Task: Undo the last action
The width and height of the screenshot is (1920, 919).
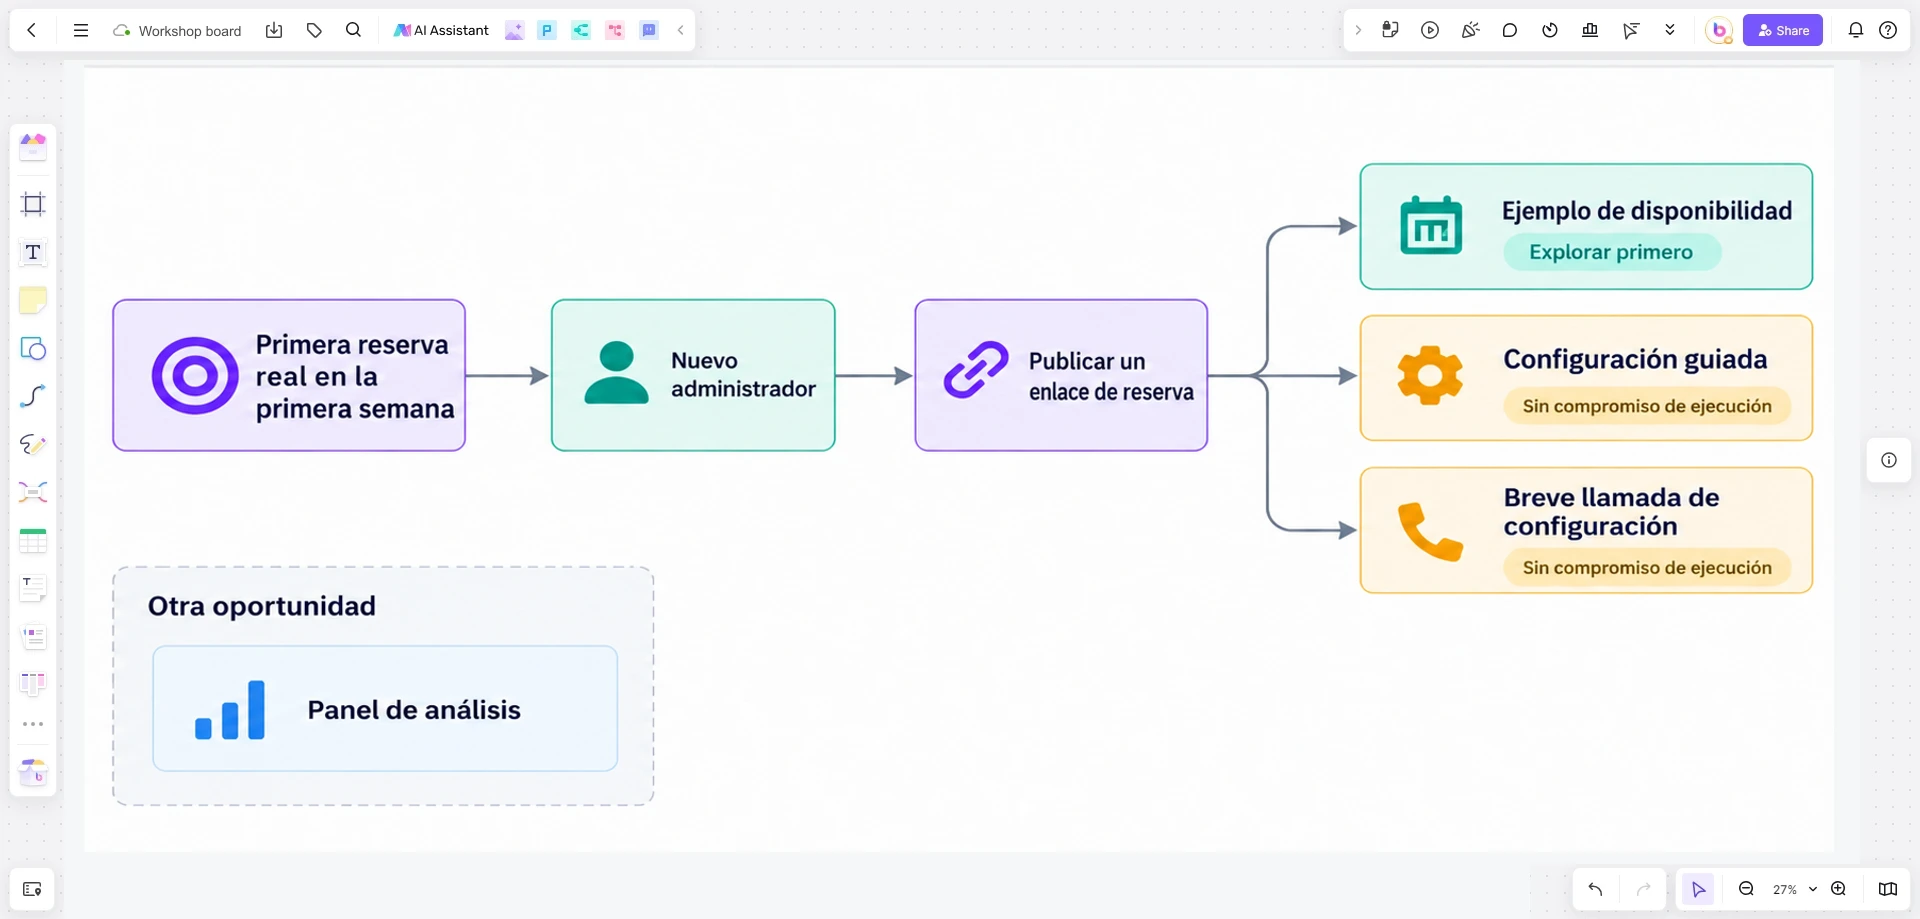Action: [1595, 889]
